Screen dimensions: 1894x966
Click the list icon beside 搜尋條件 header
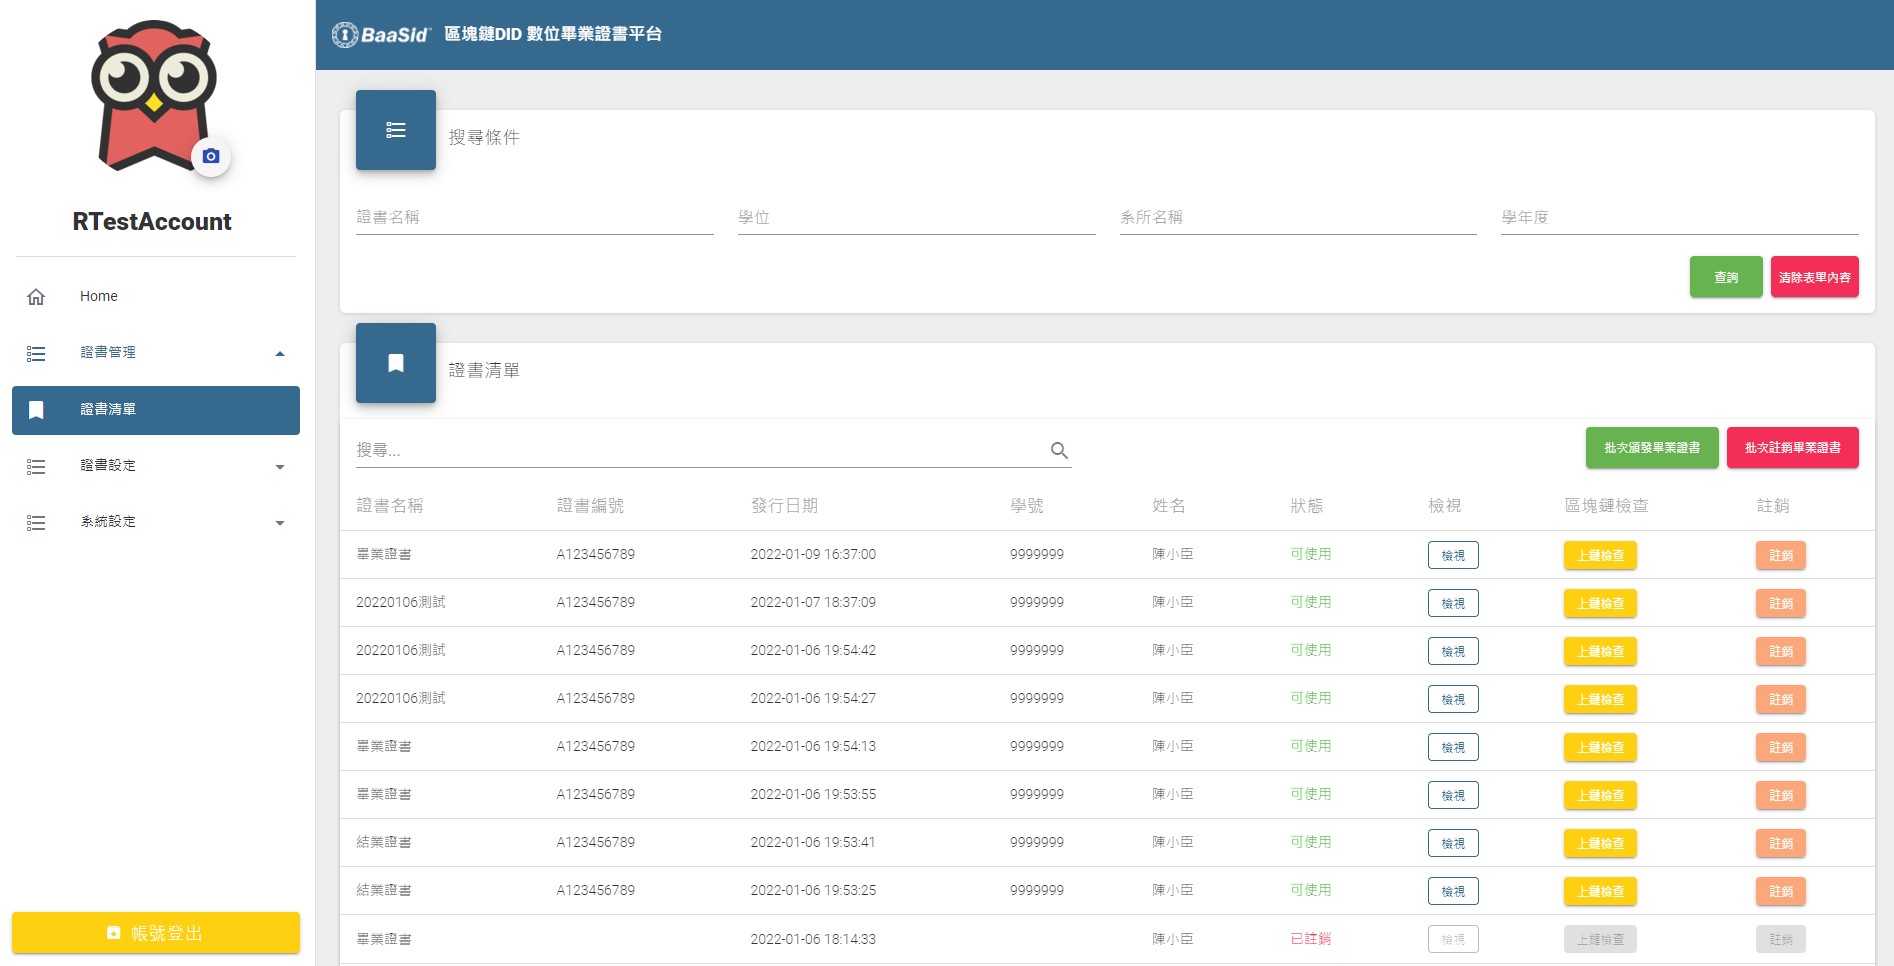(396, 130)
